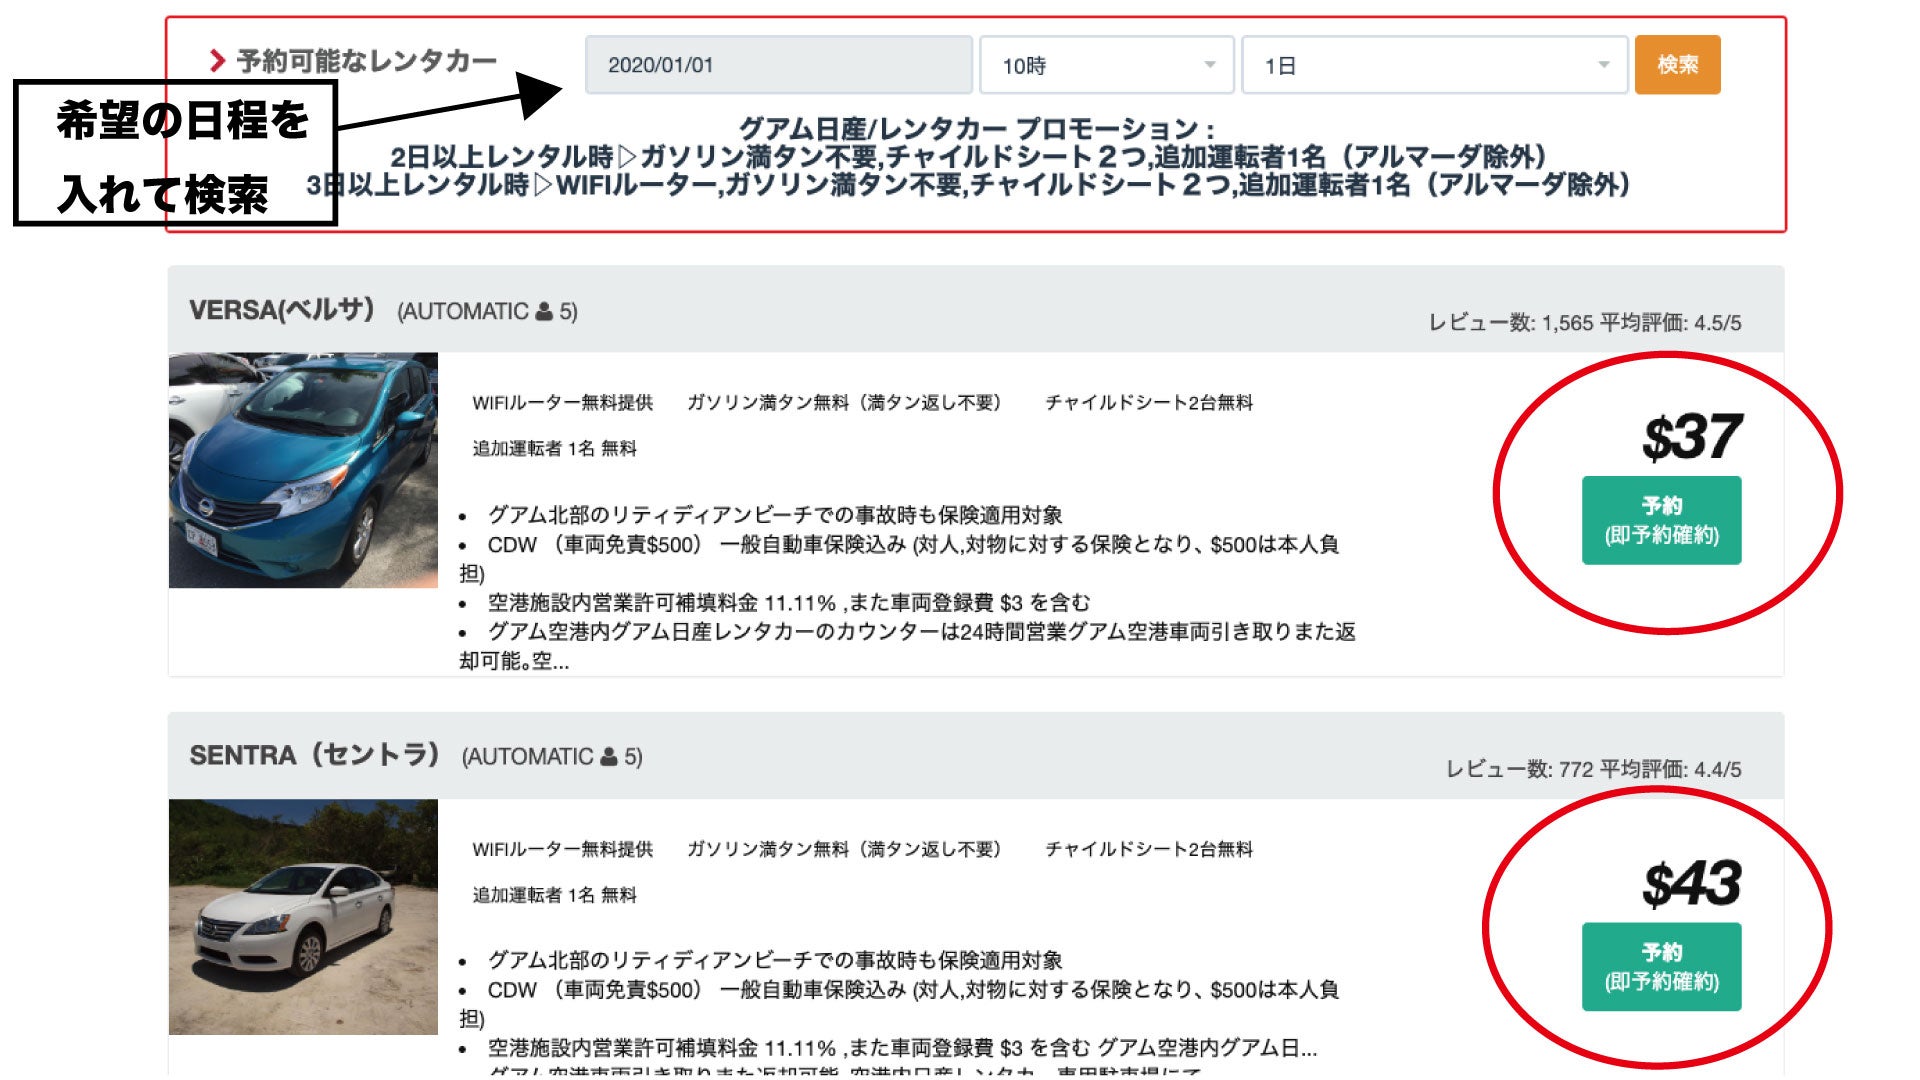Click the VERSA WIFIルーター無料提供 feature label
The height and width of the screenshot is (1080, 1920).
[x=562, y=403]
